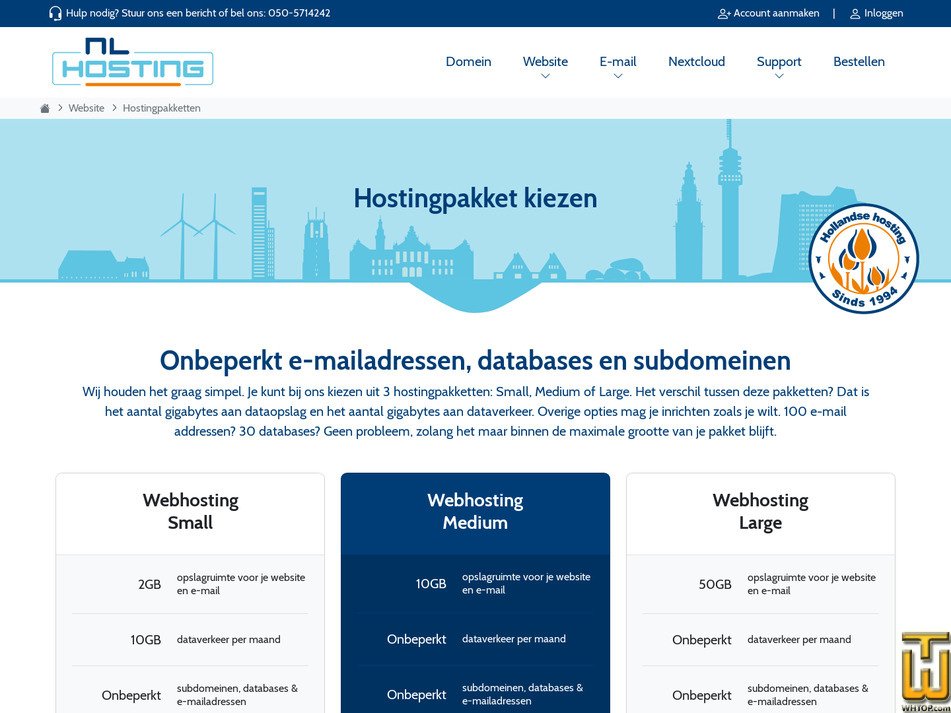Expand the Support menu chevron
This screenshot has width=951, height=713.
(x=779, y=76)
